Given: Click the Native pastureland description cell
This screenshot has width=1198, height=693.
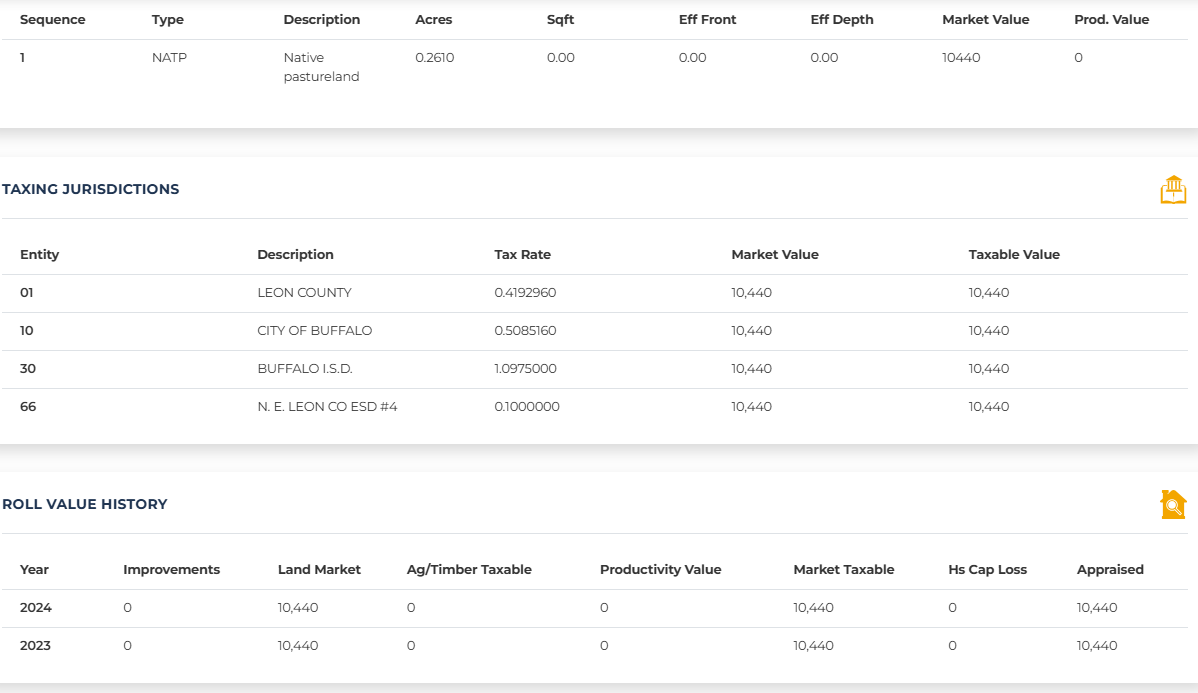Looking at the screenshot, I should point(320,67).
